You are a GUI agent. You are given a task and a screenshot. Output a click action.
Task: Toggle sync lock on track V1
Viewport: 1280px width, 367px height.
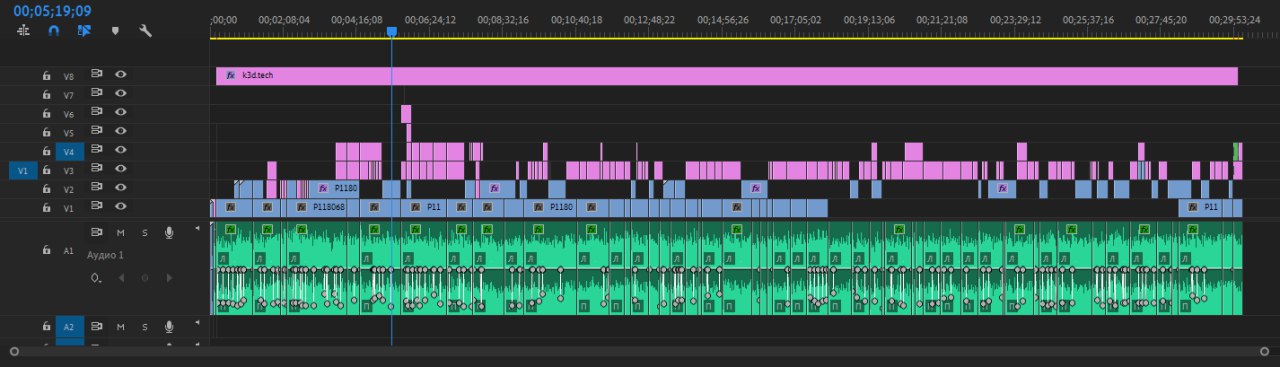click(x=98, y=206)
